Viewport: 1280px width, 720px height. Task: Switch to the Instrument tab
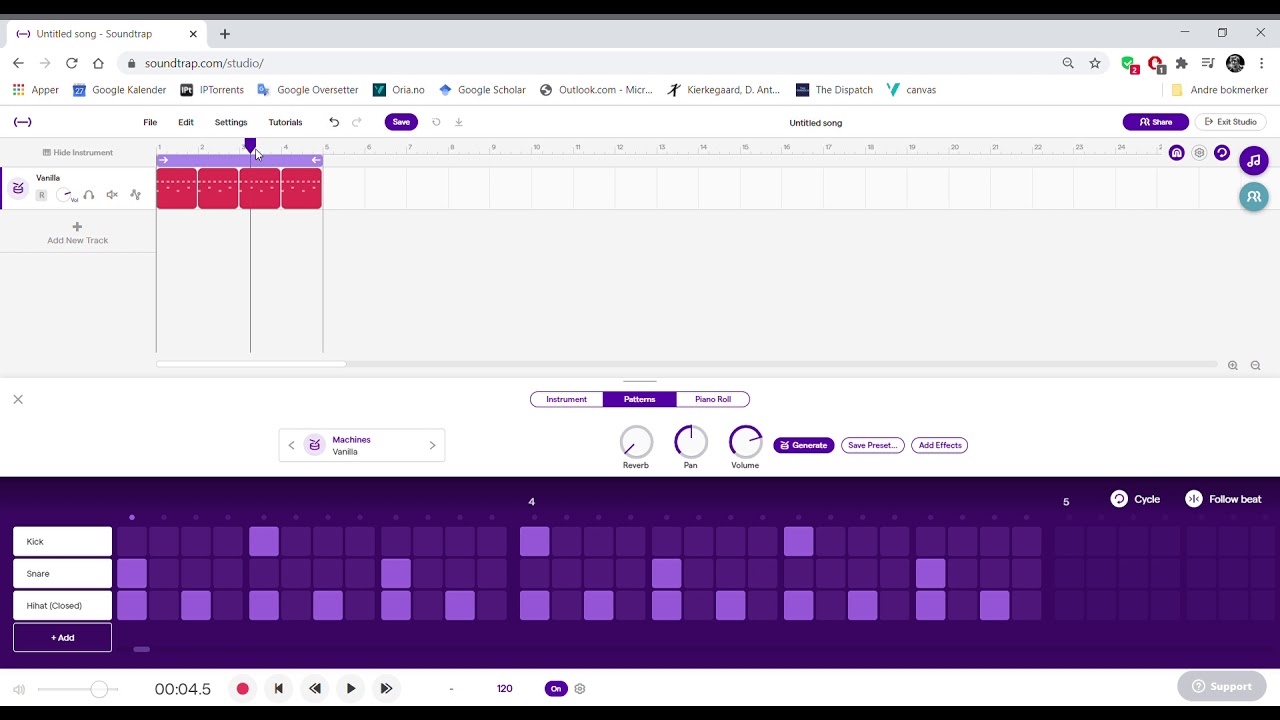pyautogui.click(x=567, y=399)
